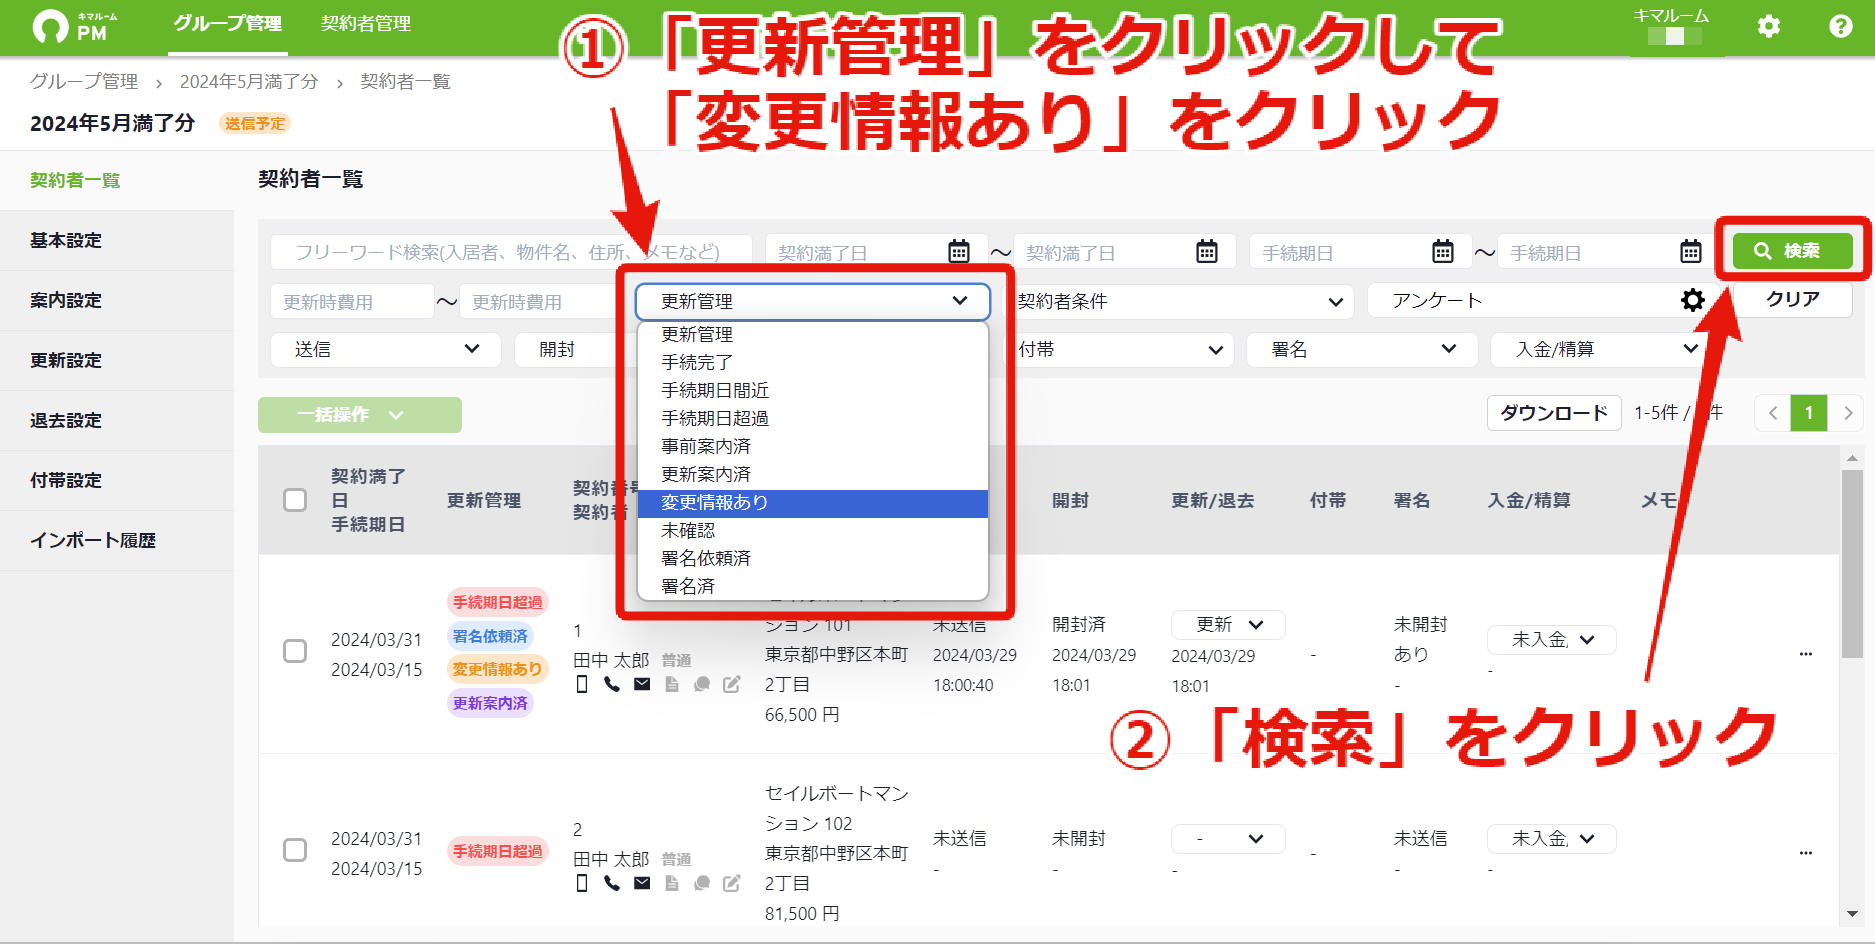Screen dimensions: 1875x944
Task: Open the settings gear in top bar
Action: (x=1769, y=26)
